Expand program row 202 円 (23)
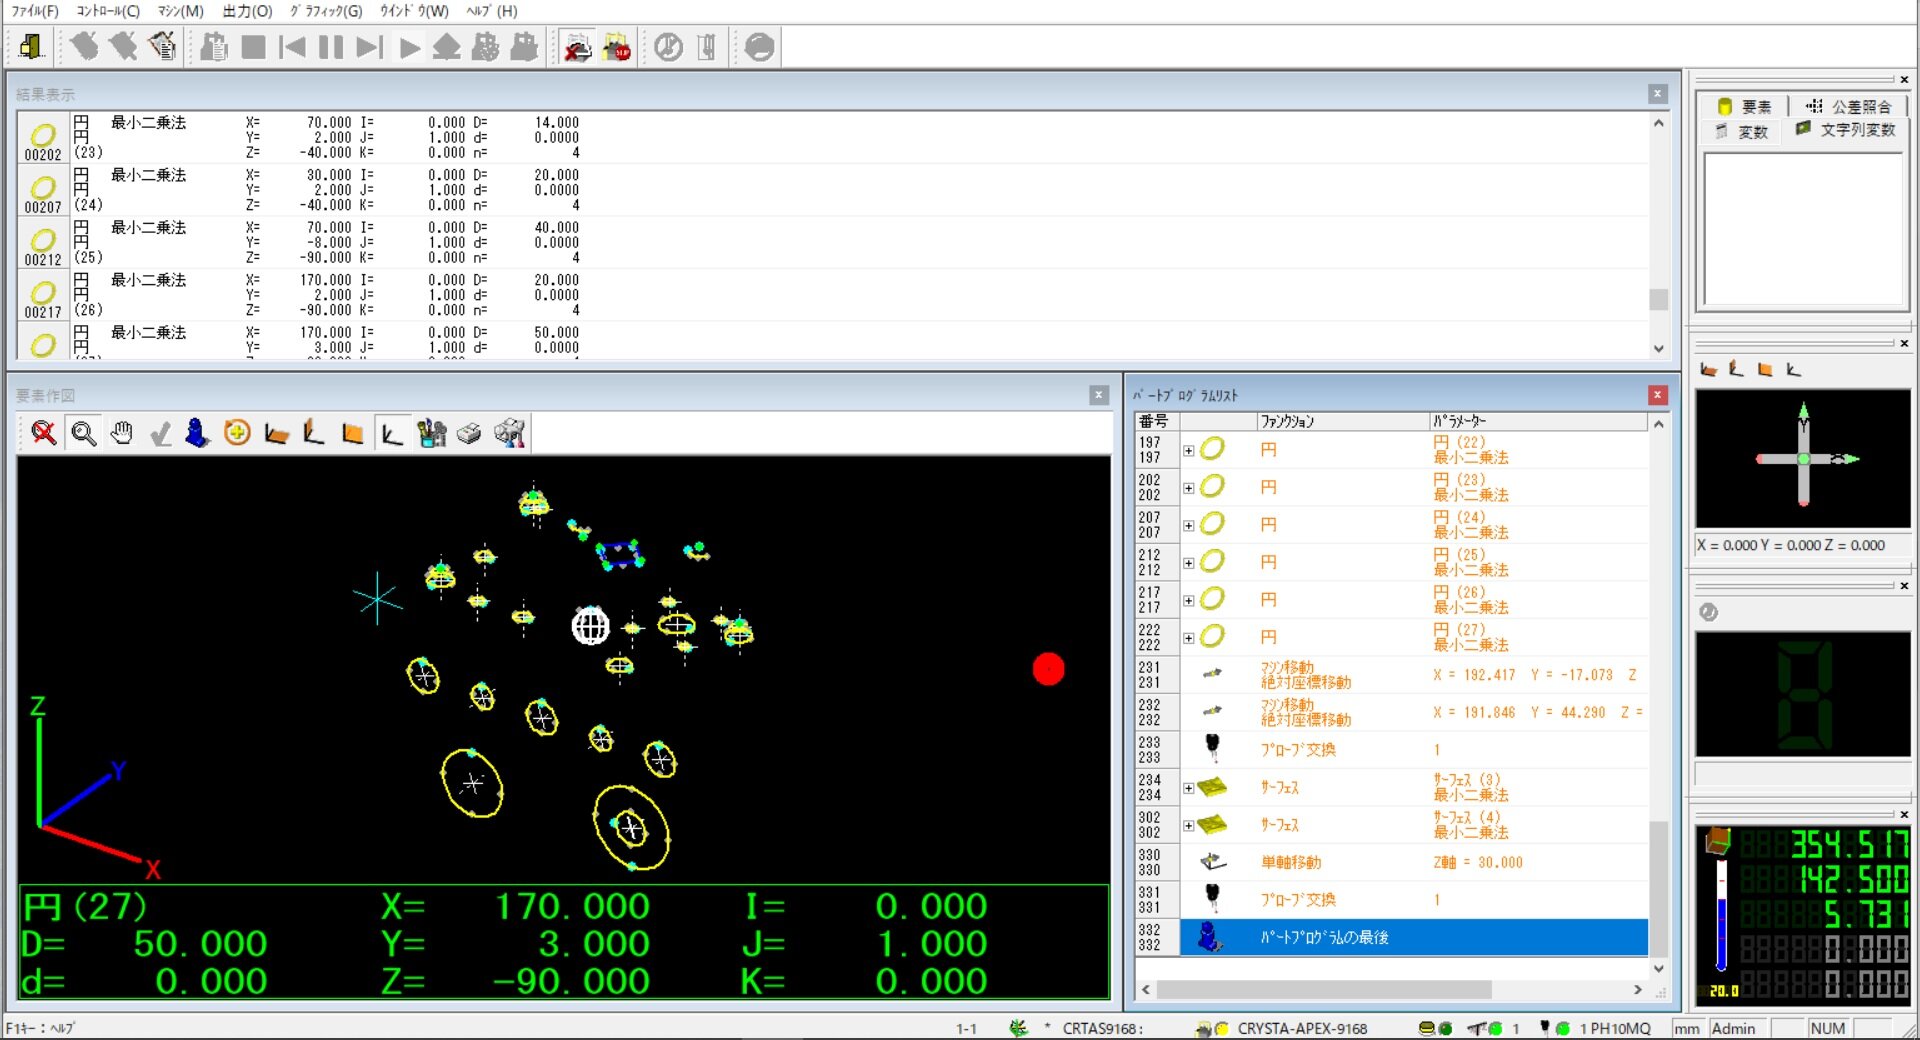 pos(1189,488)
